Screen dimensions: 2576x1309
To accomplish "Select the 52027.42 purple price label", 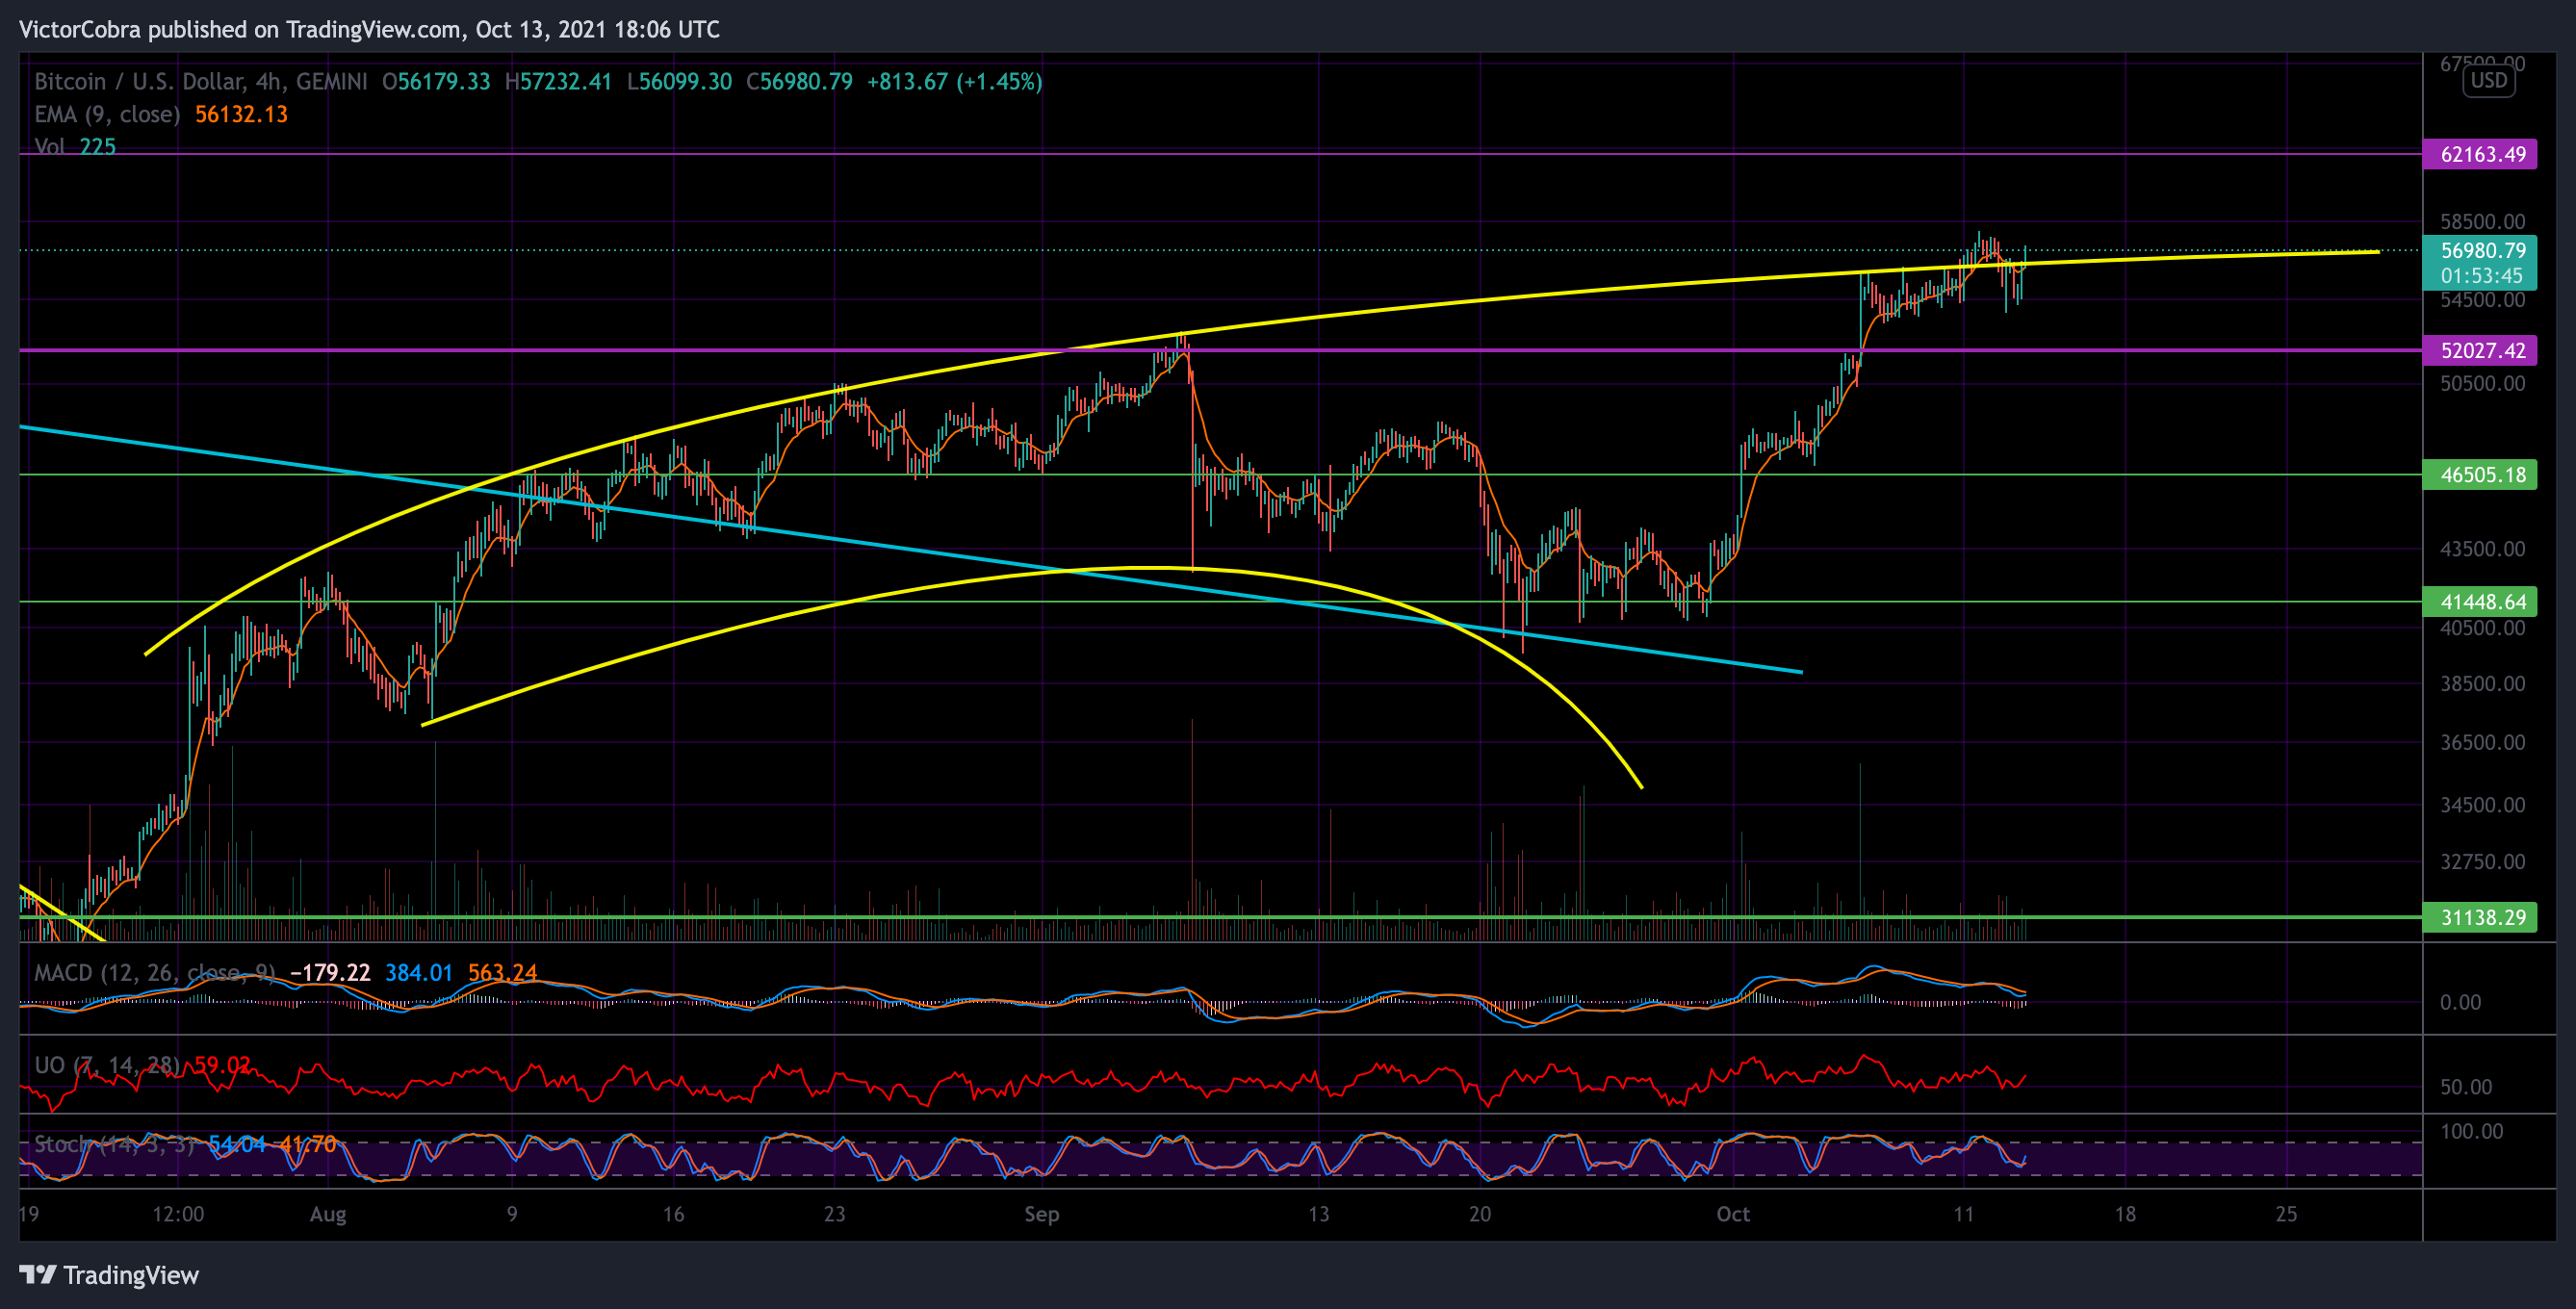I will tap(2479, 350).
